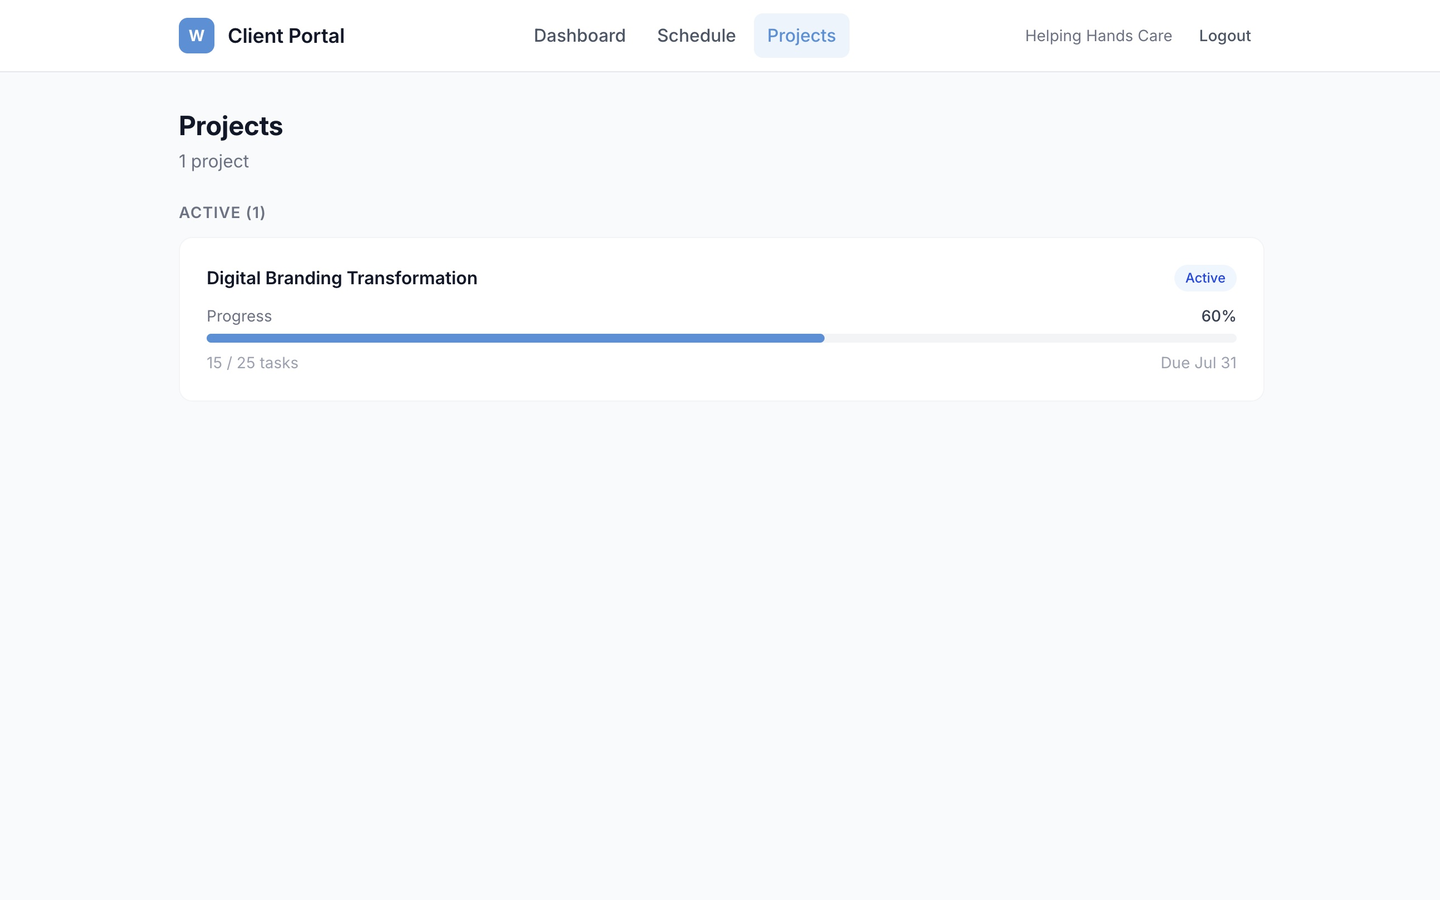
Task: Select the Projects page heading
Action: point(230,126)
